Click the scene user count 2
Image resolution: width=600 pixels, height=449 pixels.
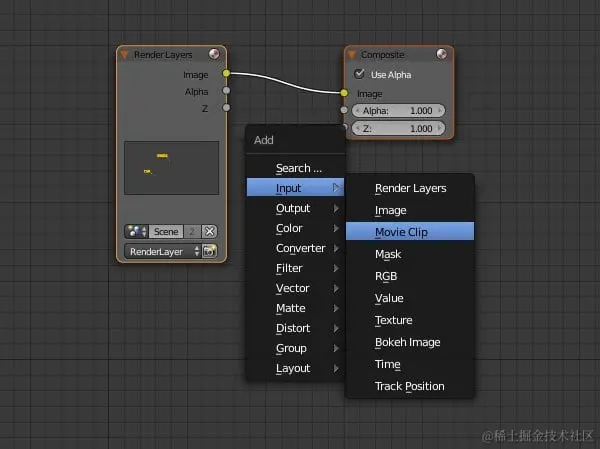pyautogui.click(x=192, y=232)
